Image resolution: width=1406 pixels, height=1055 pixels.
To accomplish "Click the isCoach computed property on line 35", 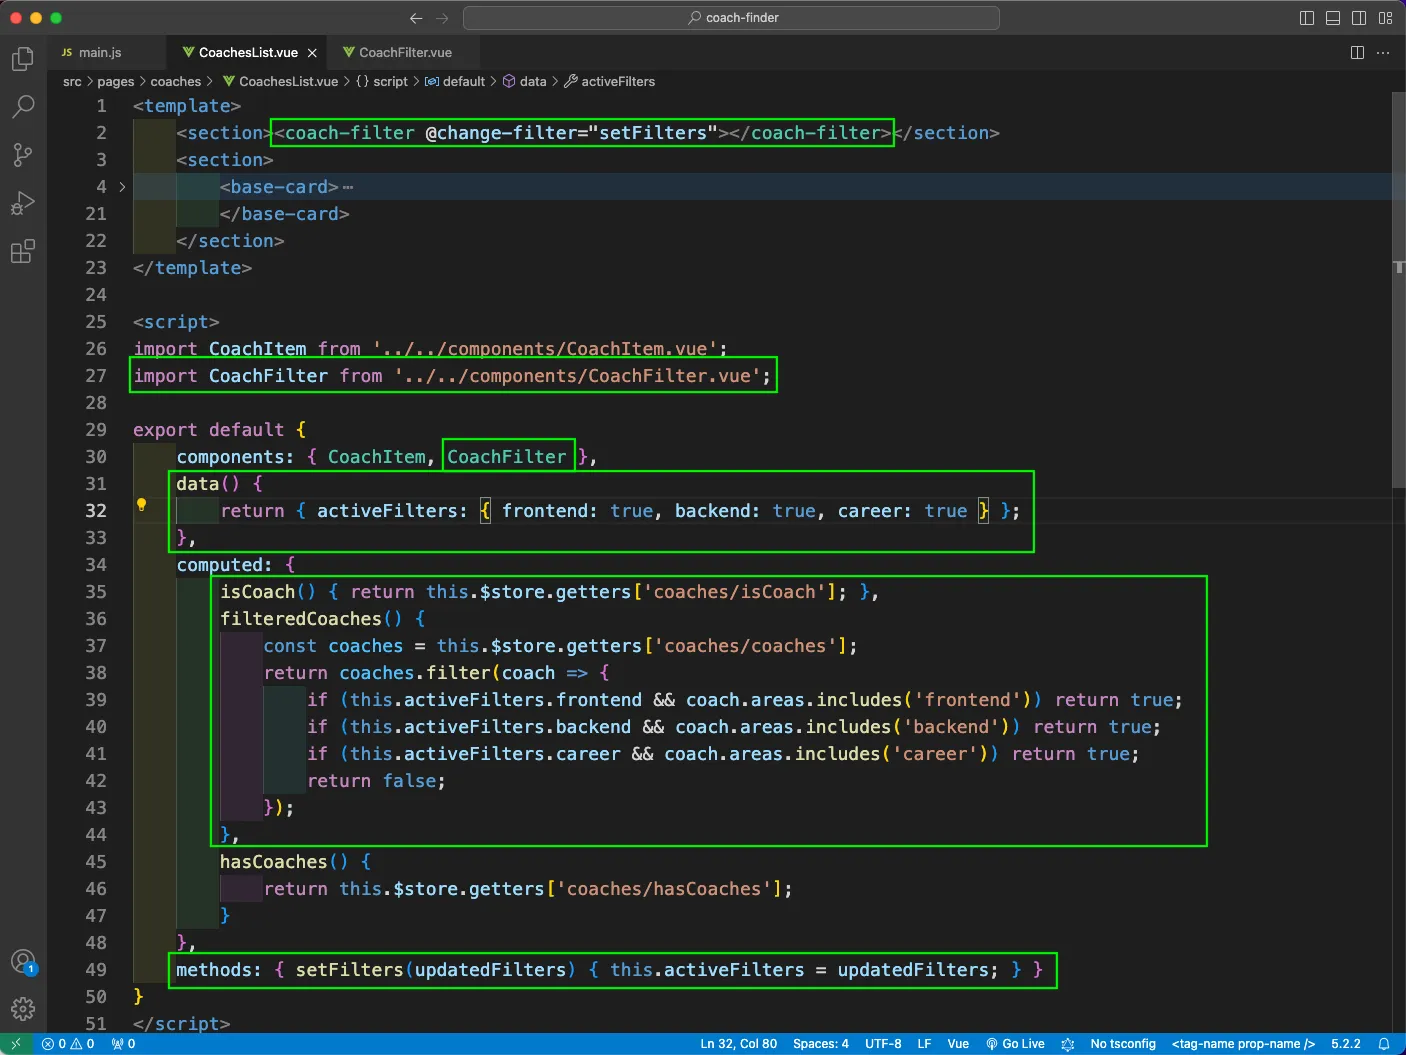I will (258, 592).
